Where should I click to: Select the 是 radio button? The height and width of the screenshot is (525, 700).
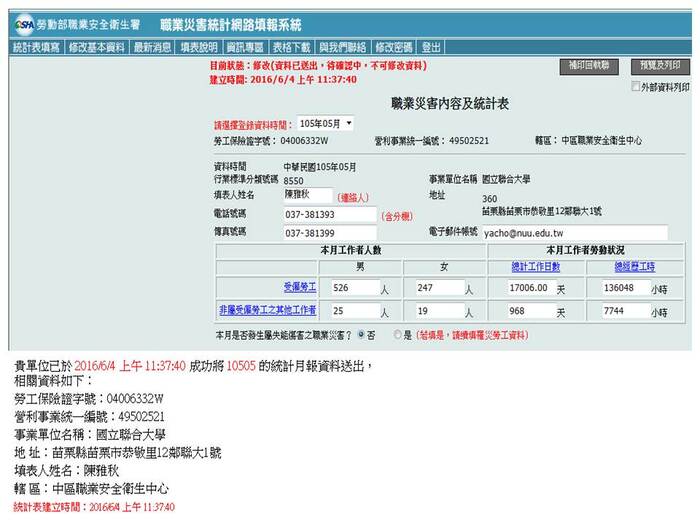coord(397,335)
